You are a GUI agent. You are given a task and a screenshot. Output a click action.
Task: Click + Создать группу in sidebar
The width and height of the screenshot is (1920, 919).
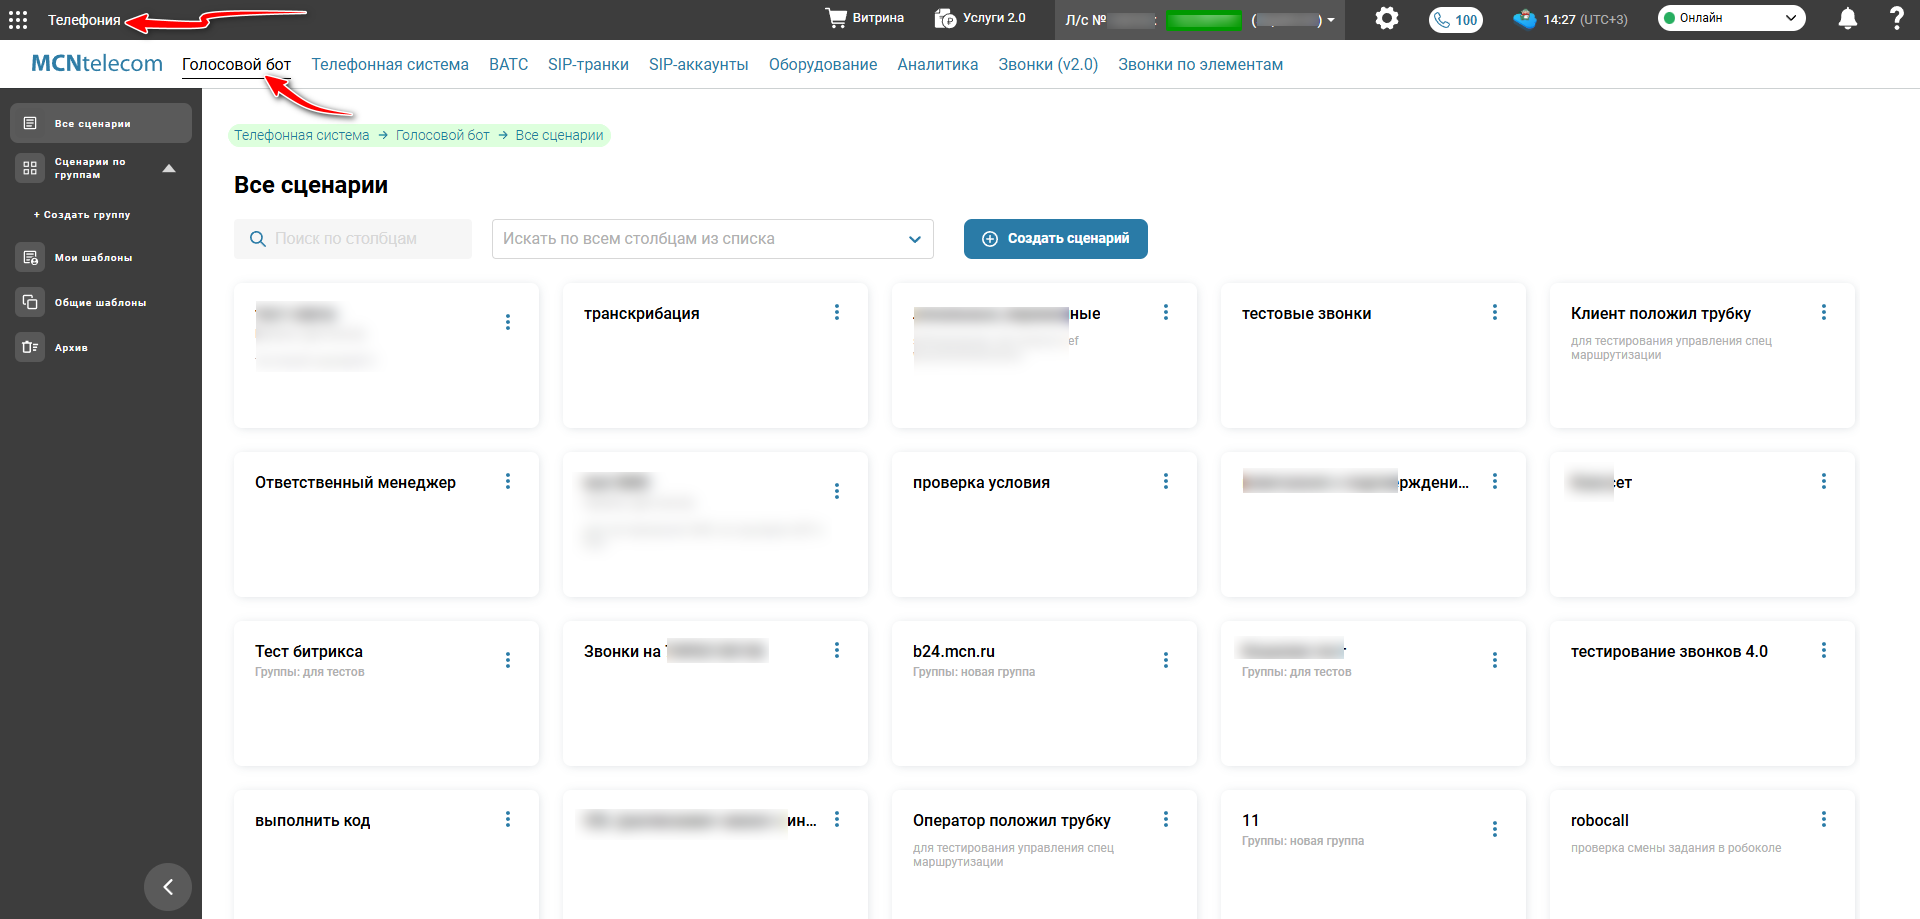[x=82, y=215]
